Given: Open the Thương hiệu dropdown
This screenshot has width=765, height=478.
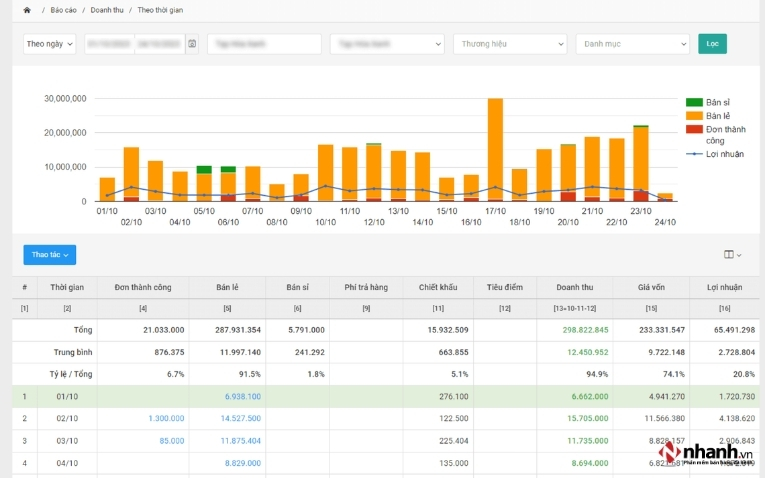Looking at the screenshot, I should [x=510, y=44].
